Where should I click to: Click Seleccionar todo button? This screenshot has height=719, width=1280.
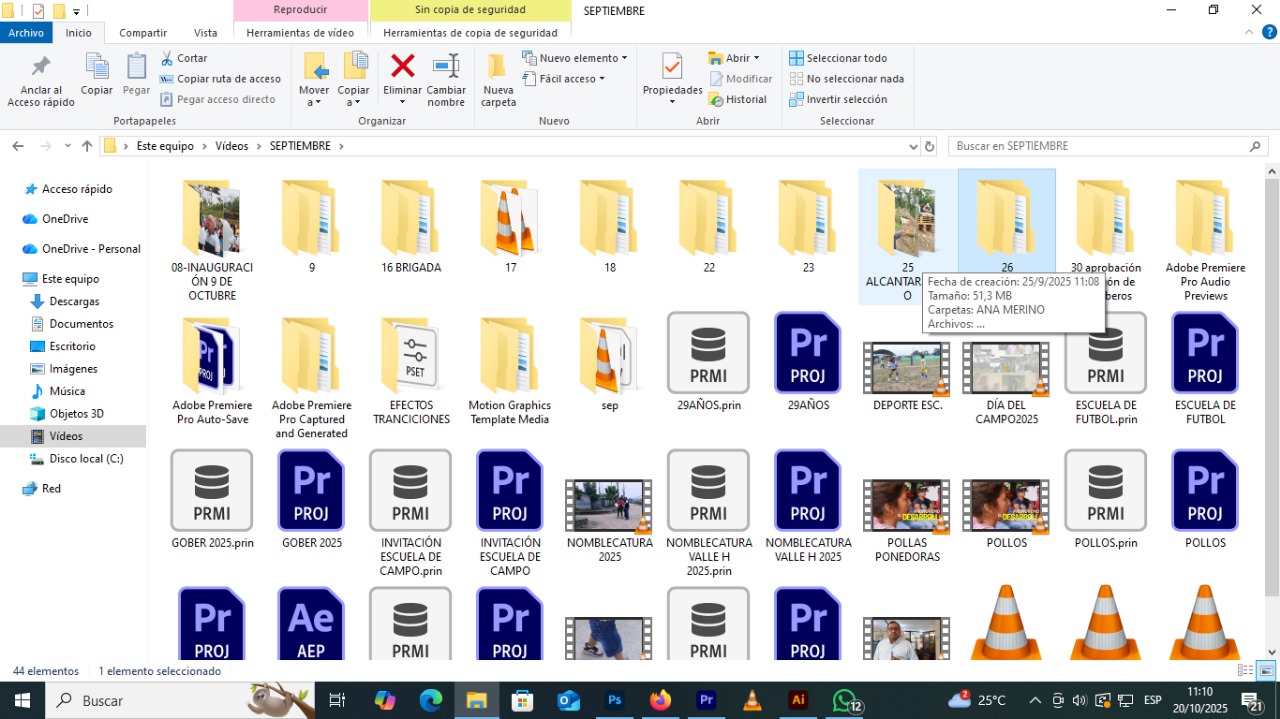click(x=838, y=58)
